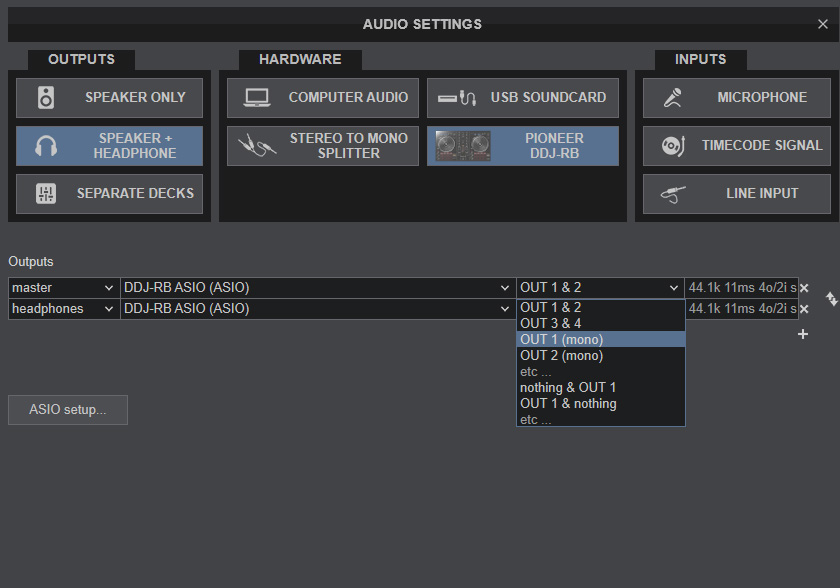Remove the headphones output row
Screen dimensions: 840x588
pyautogui.click(x=804, y=309)
